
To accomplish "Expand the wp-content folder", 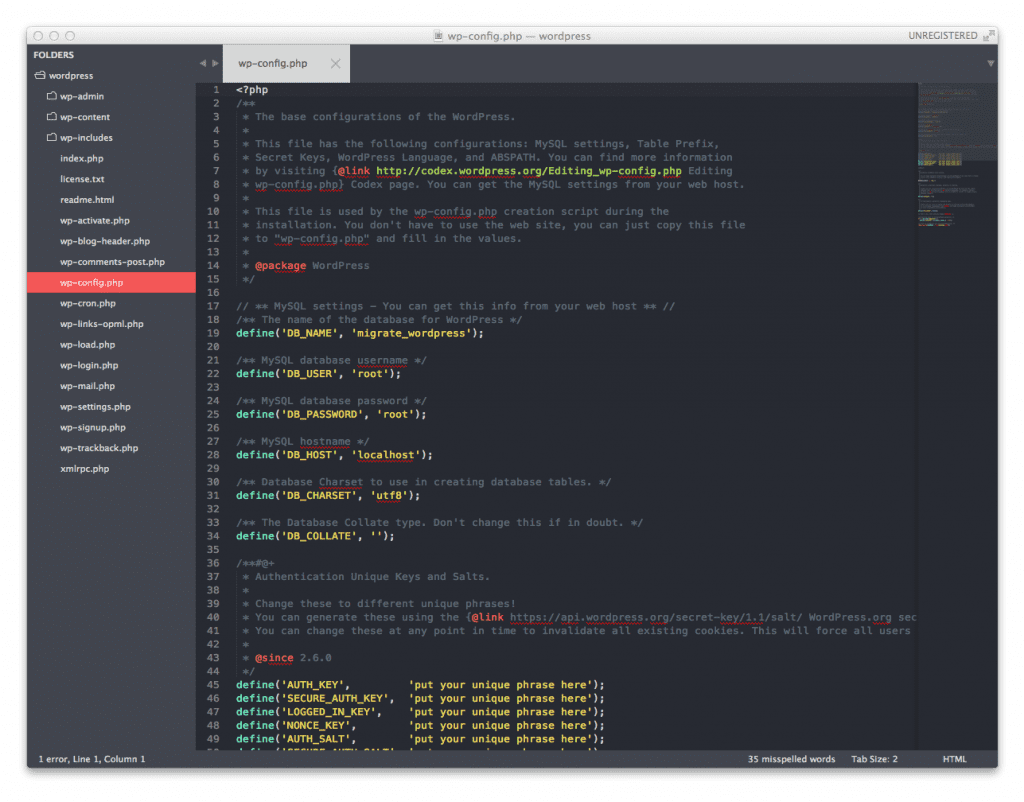I will tap(85, 117).
